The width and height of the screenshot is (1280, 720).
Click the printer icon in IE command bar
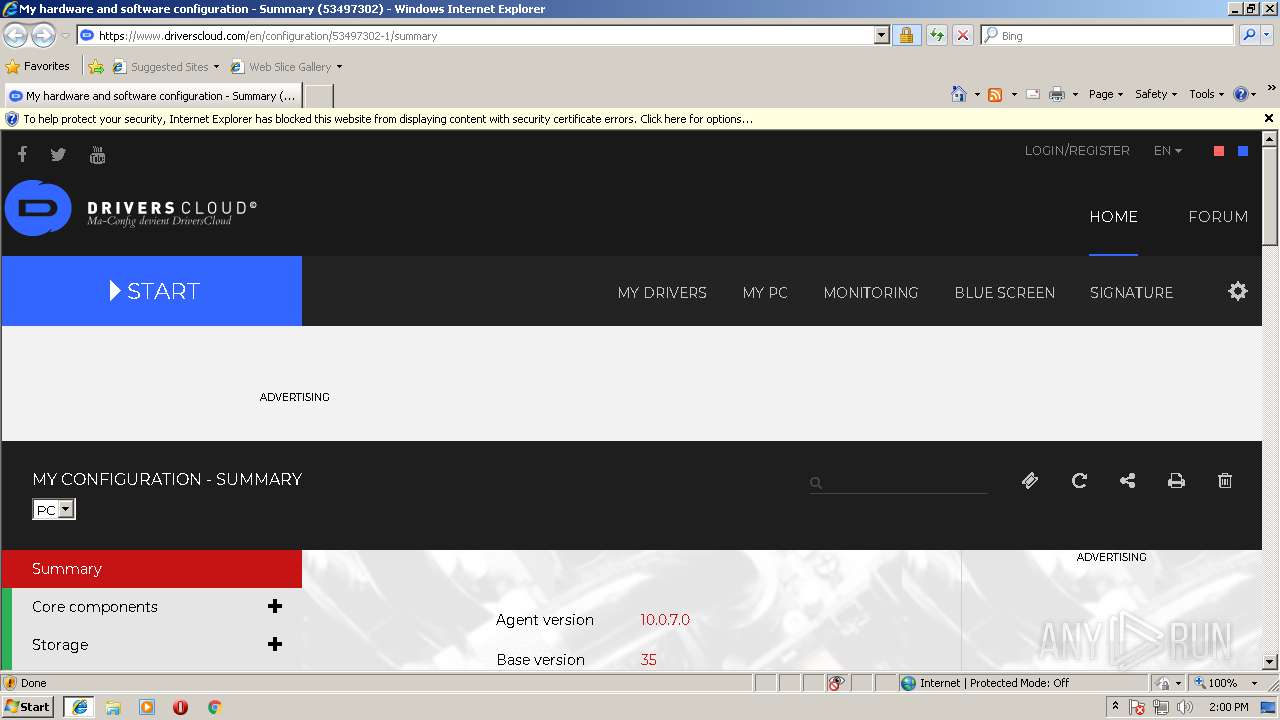click(1057, 94)
